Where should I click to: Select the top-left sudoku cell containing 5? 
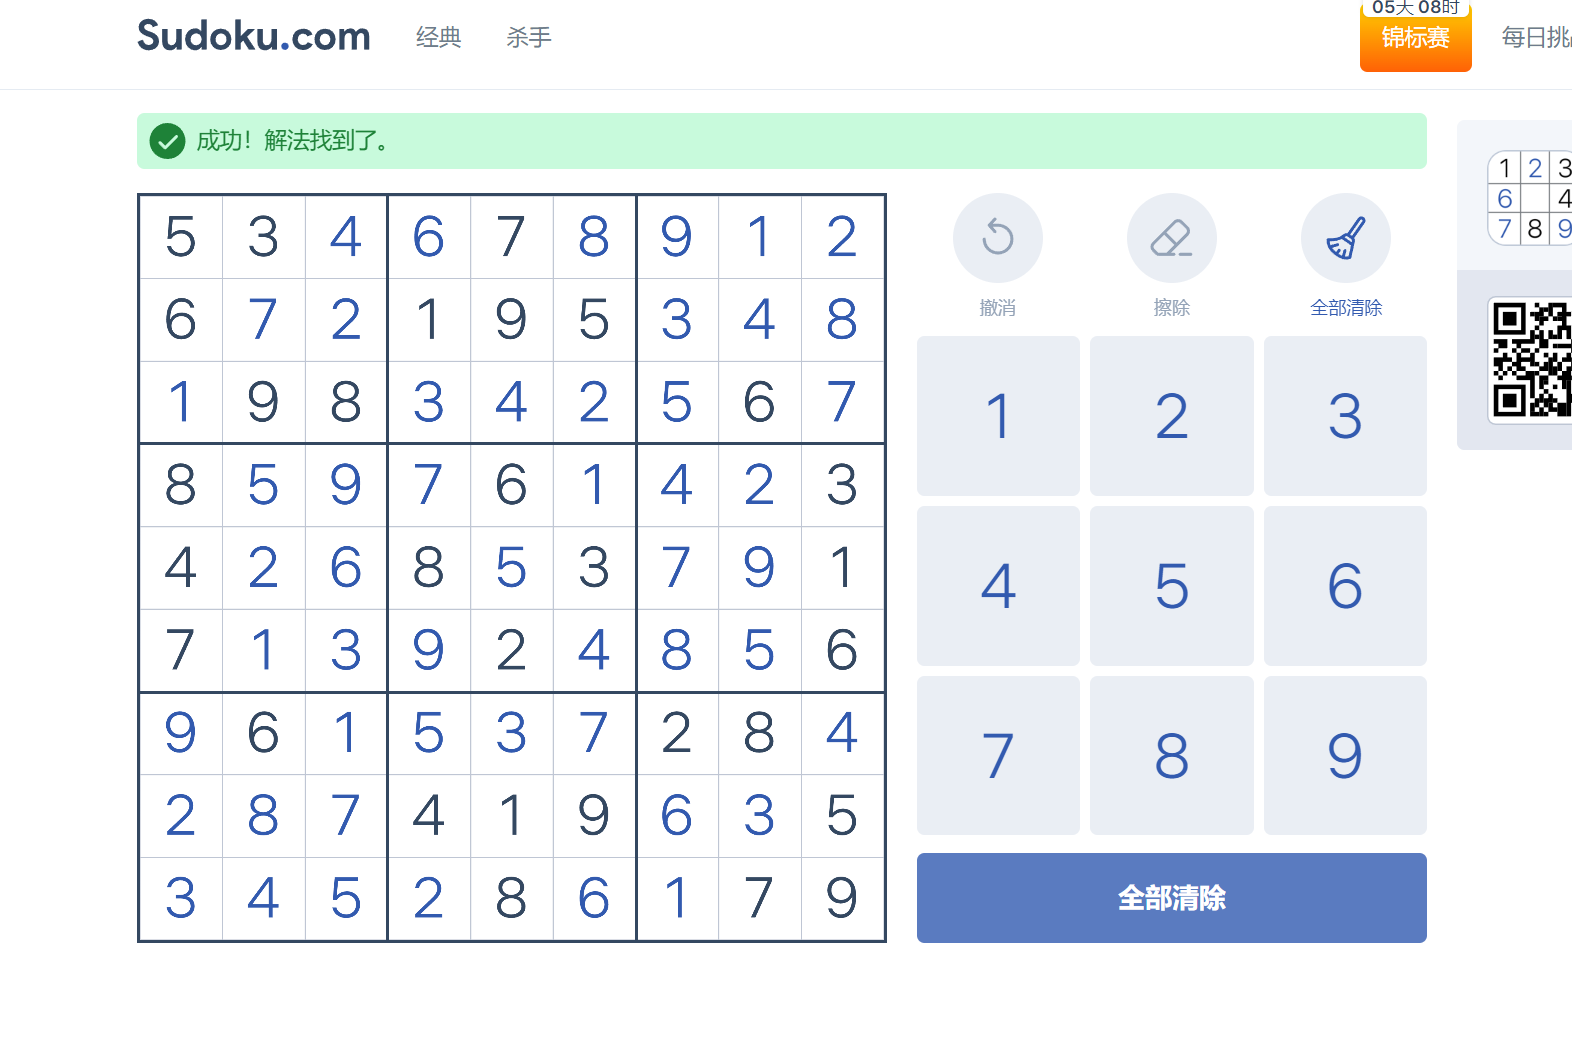(181, 237)
